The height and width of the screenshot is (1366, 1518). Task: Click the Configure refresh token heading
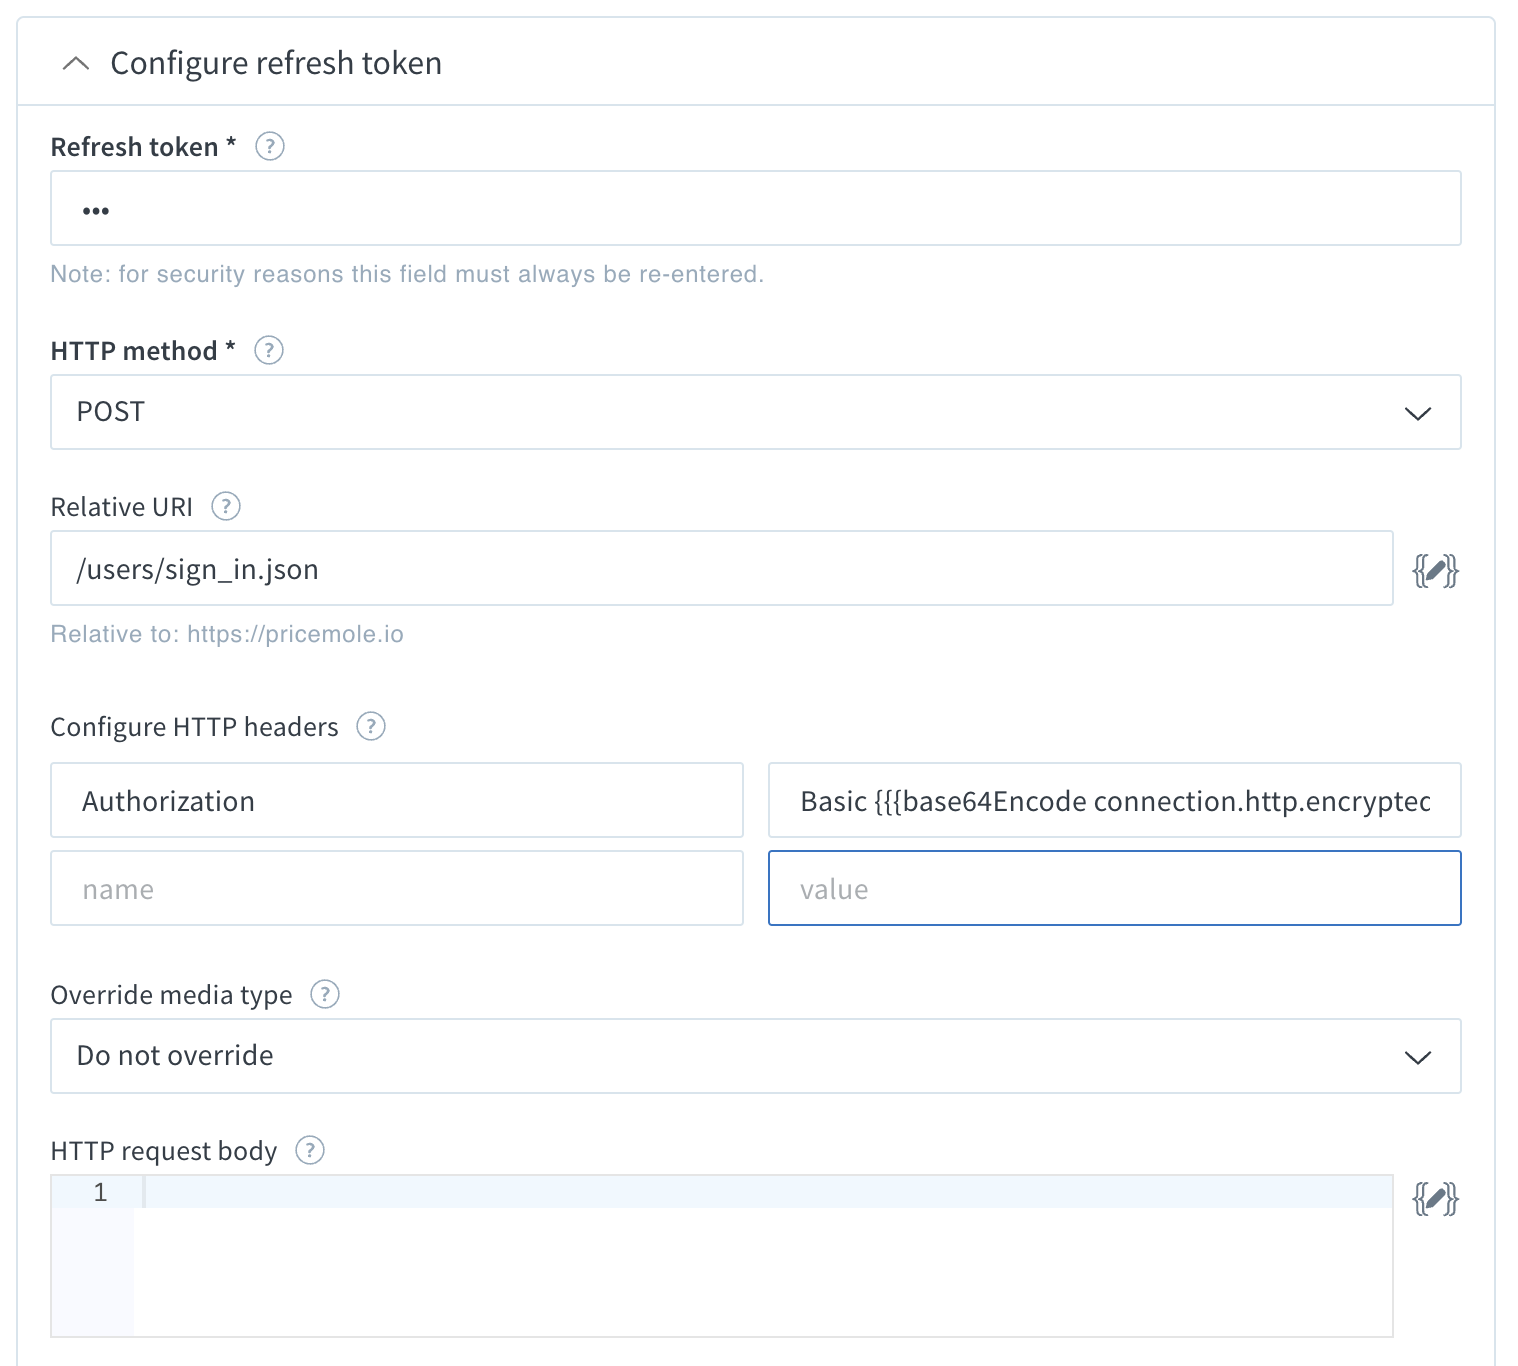(x=276, y=63)
